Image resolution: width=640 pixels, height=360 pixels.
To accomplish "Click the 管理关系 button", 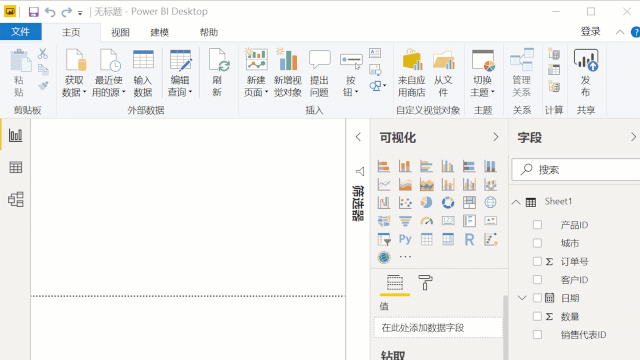I will click(522, 73).
